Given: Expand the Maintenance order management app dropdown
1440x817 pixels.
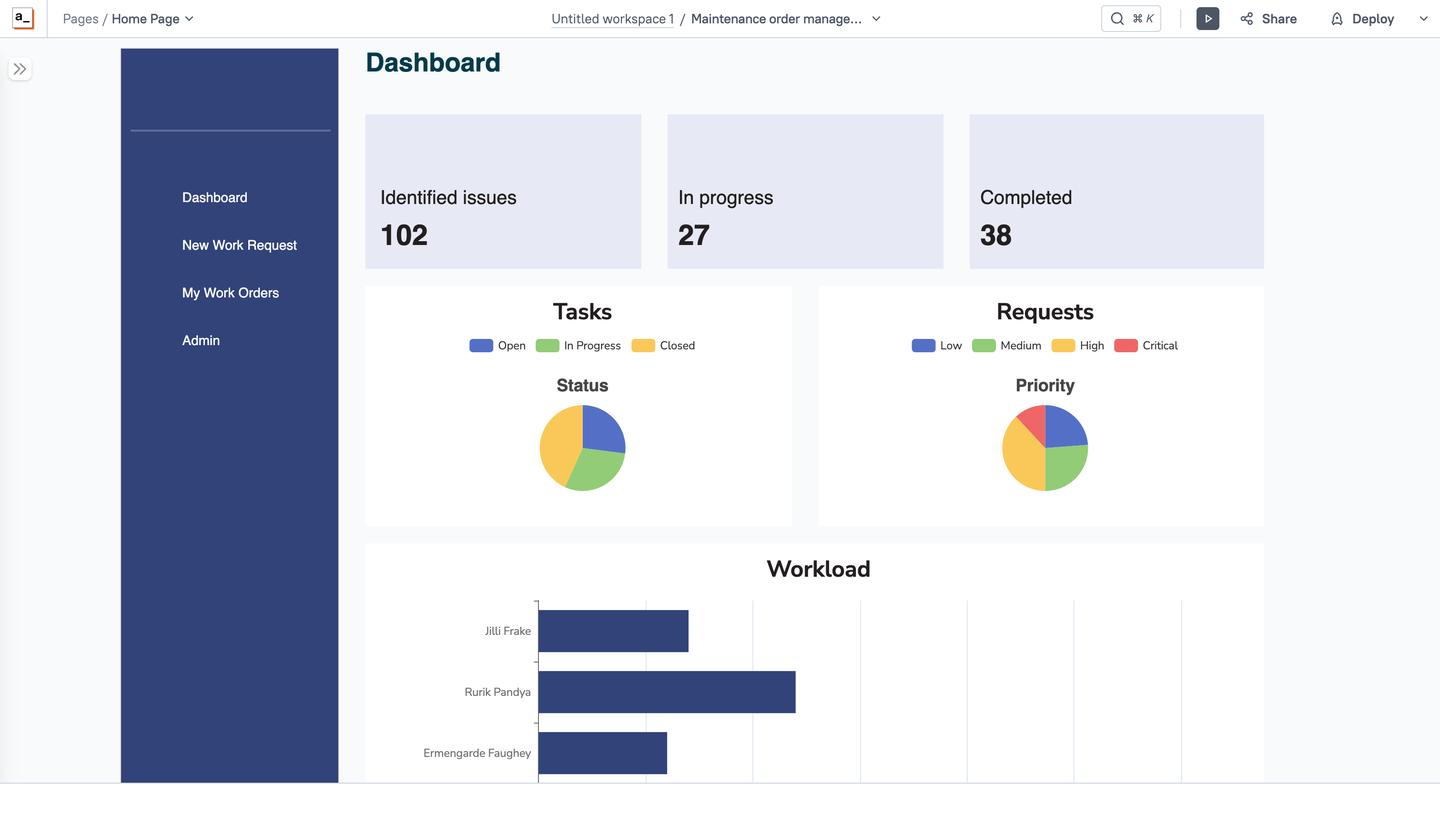Looking at the screenshot, I should pyautogui.click(x=875, y=18).
